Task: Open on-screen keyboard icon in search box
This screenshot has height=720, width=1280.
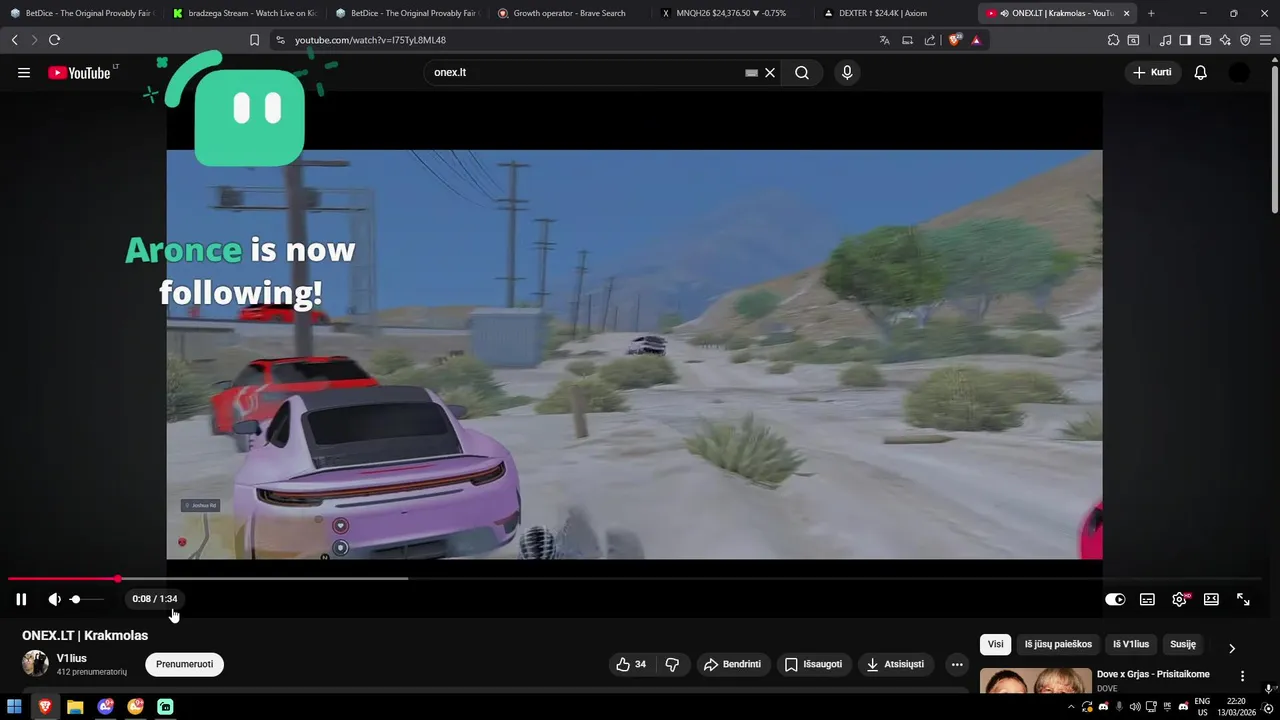Action: coord(751,73)
